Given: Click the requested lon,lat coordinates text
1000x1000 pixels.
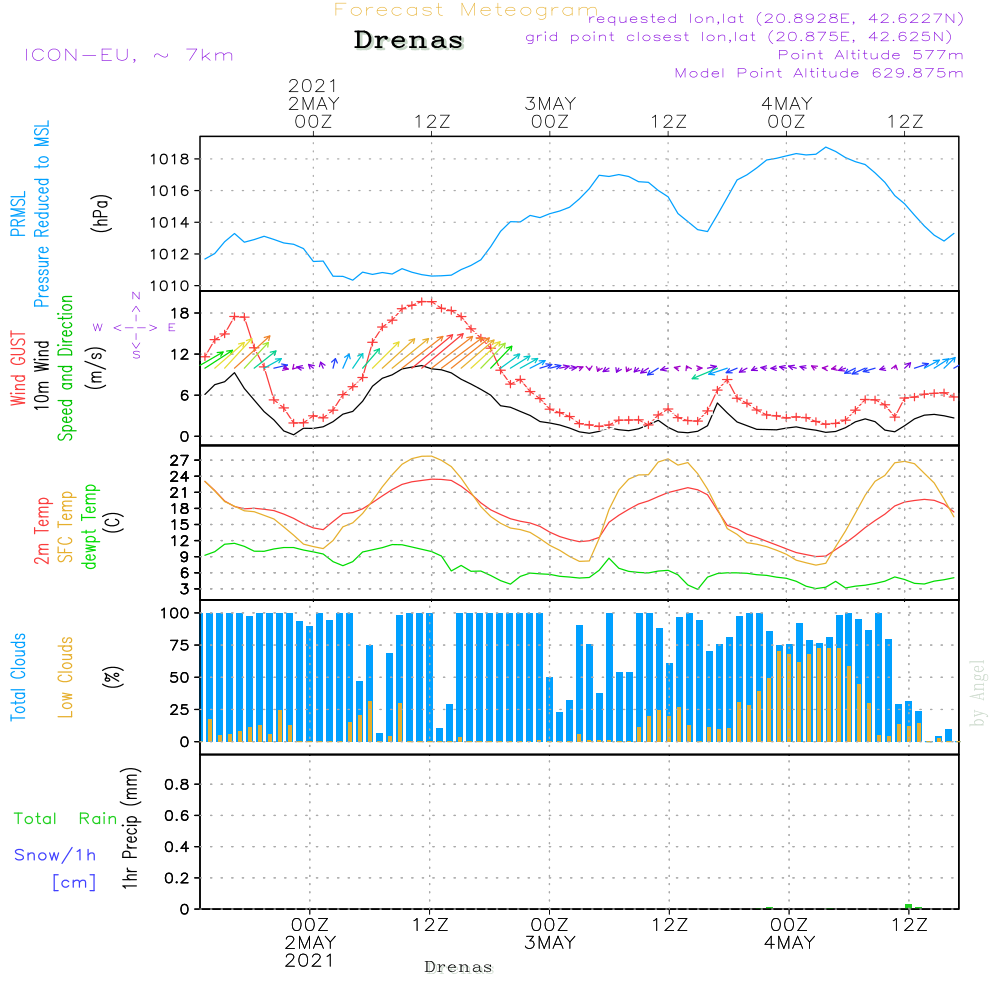Looking at the screenshot, I should [775, 19].
